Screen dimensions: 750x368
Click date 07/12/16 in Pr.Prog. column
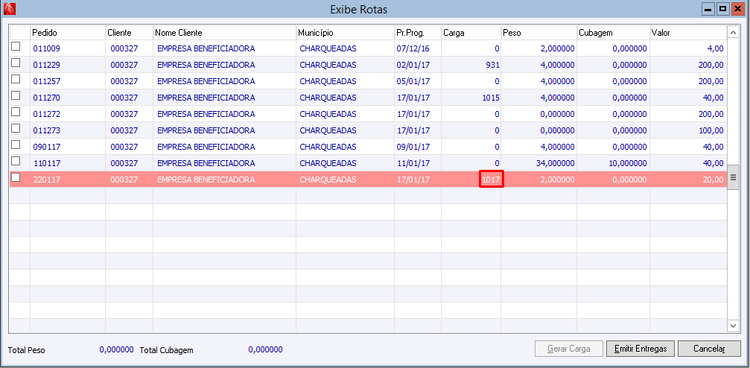click(413, 48)
